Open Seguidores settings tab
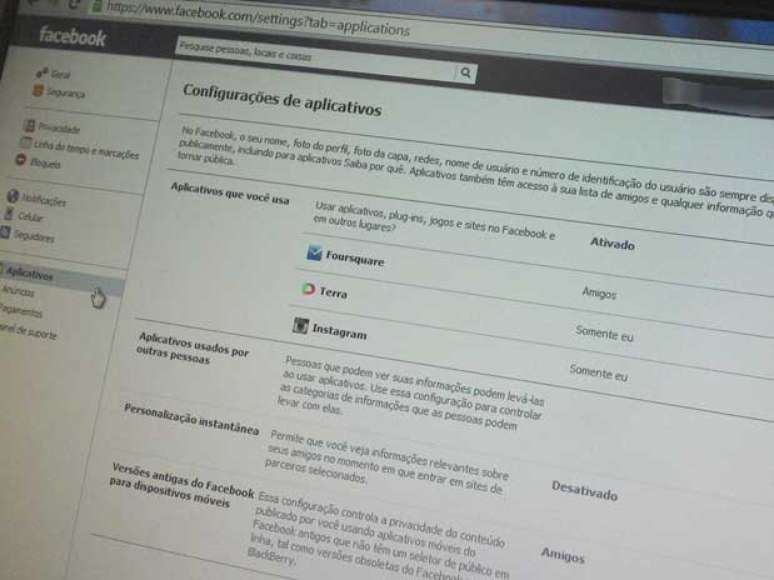Viewport: 774px width, 580px height. [x=34, y=236]
